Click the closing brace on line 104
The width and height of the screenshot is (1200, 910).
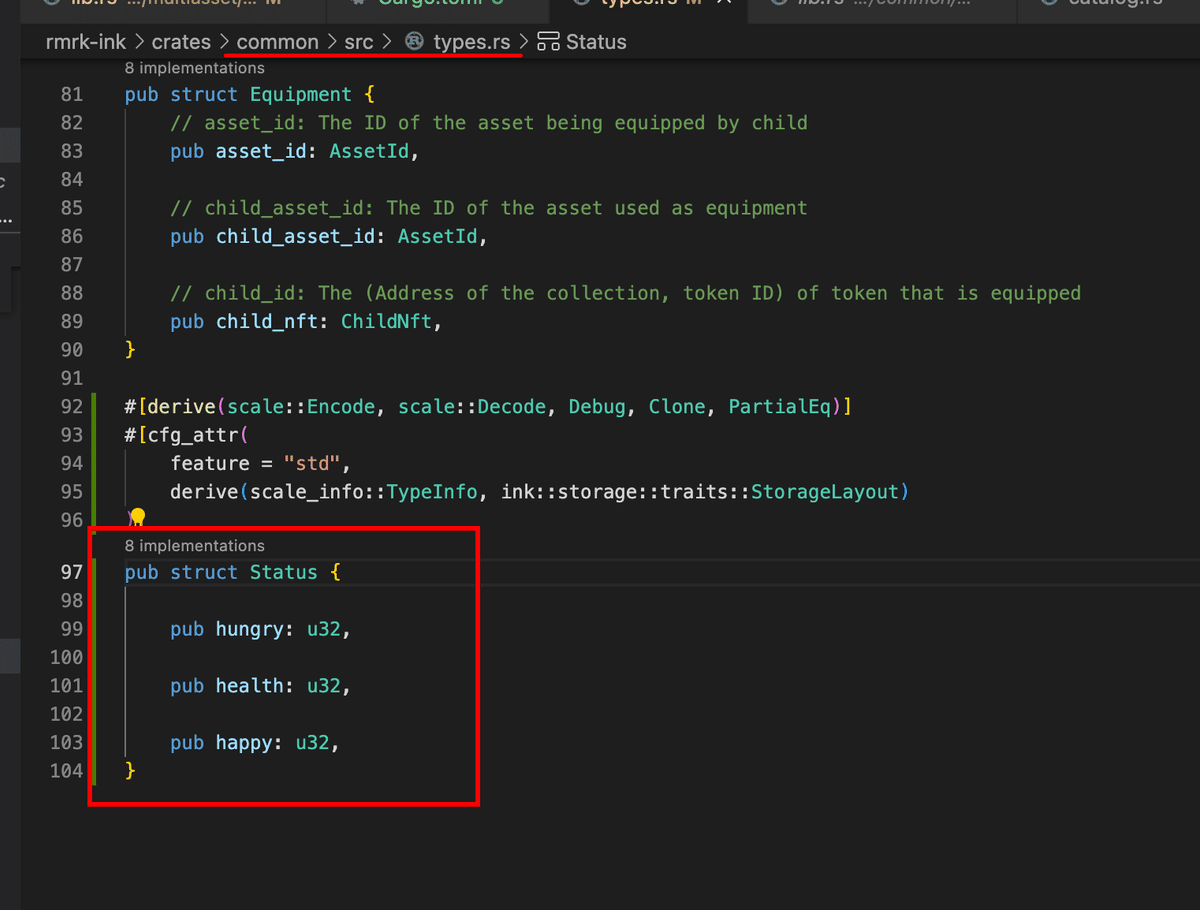click(130, 771)
